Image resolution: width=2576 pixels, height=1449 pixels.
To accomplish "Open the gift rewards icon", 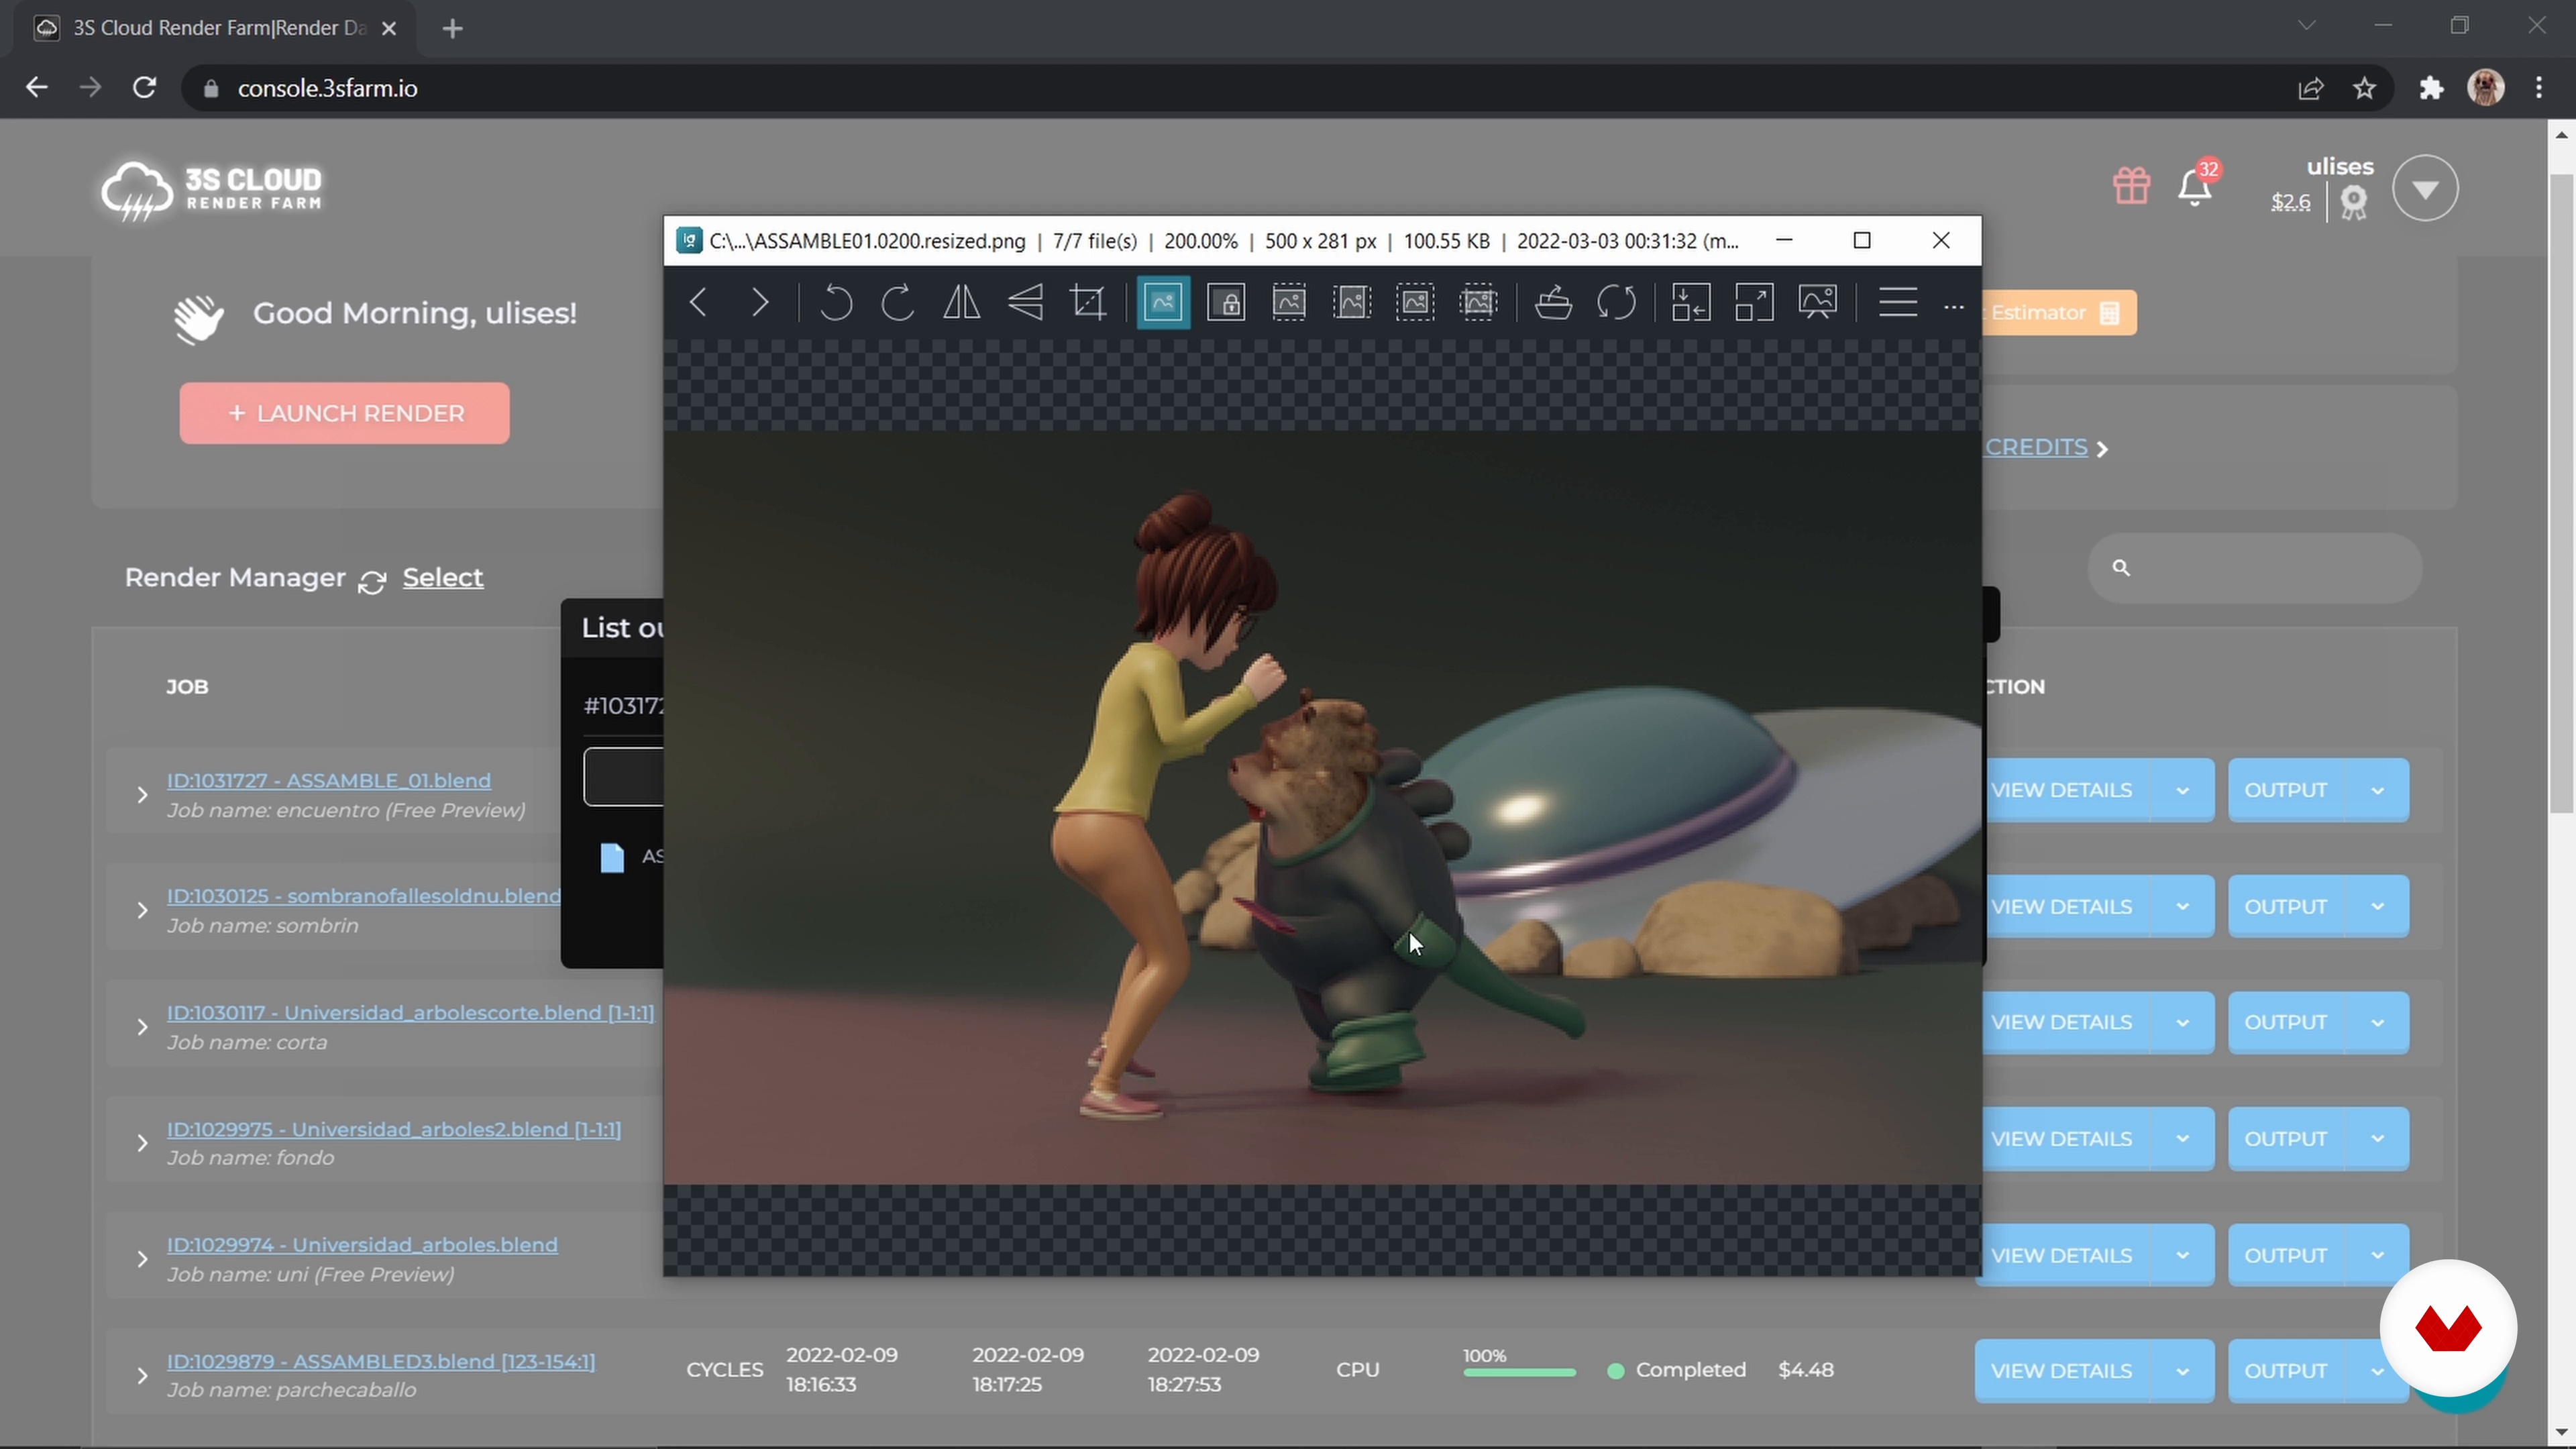I will click(x=2131, y=186).
